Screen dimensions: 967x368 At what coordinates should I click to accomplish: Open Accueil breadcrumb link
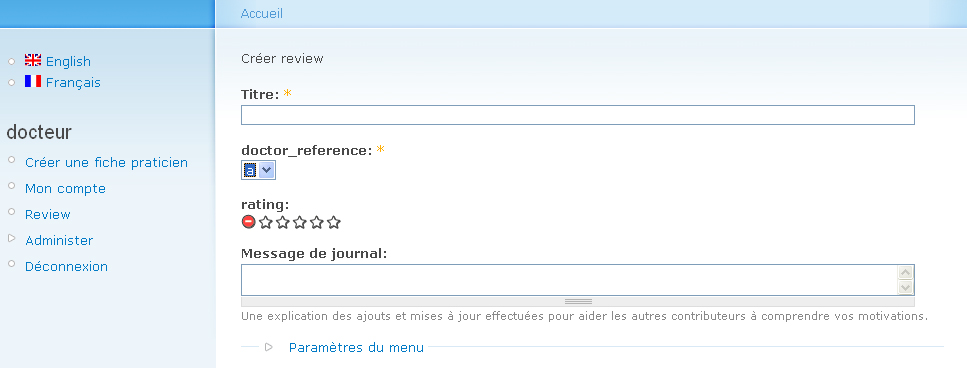[261, 14]
